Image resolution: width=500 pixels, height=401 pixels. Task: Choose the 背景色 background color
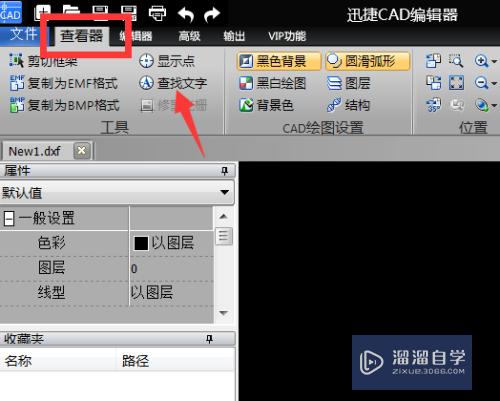point(266,105)
